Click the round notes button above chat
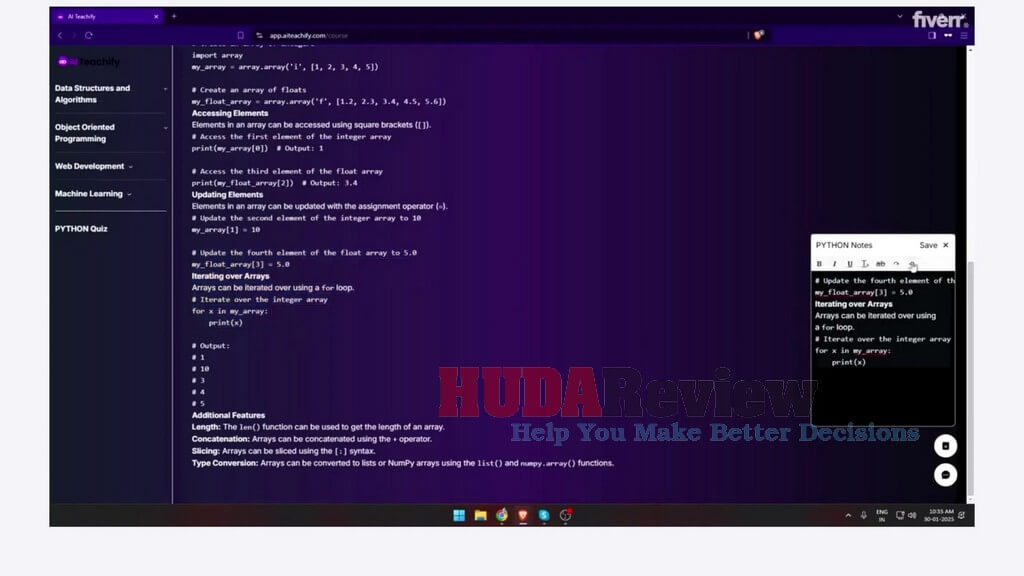 [x=945, y=446]
